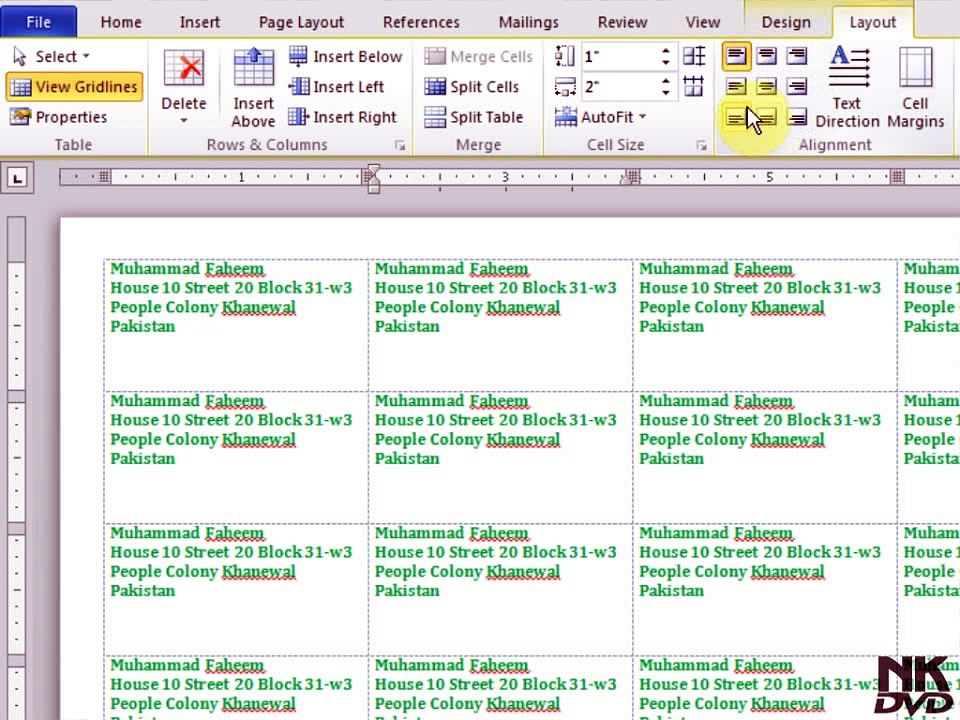Image resolution: width=960 pixels, height=720 pixels.
Task: Switch to the View tab
Action: pyautogui.click(x=702, y=22)
